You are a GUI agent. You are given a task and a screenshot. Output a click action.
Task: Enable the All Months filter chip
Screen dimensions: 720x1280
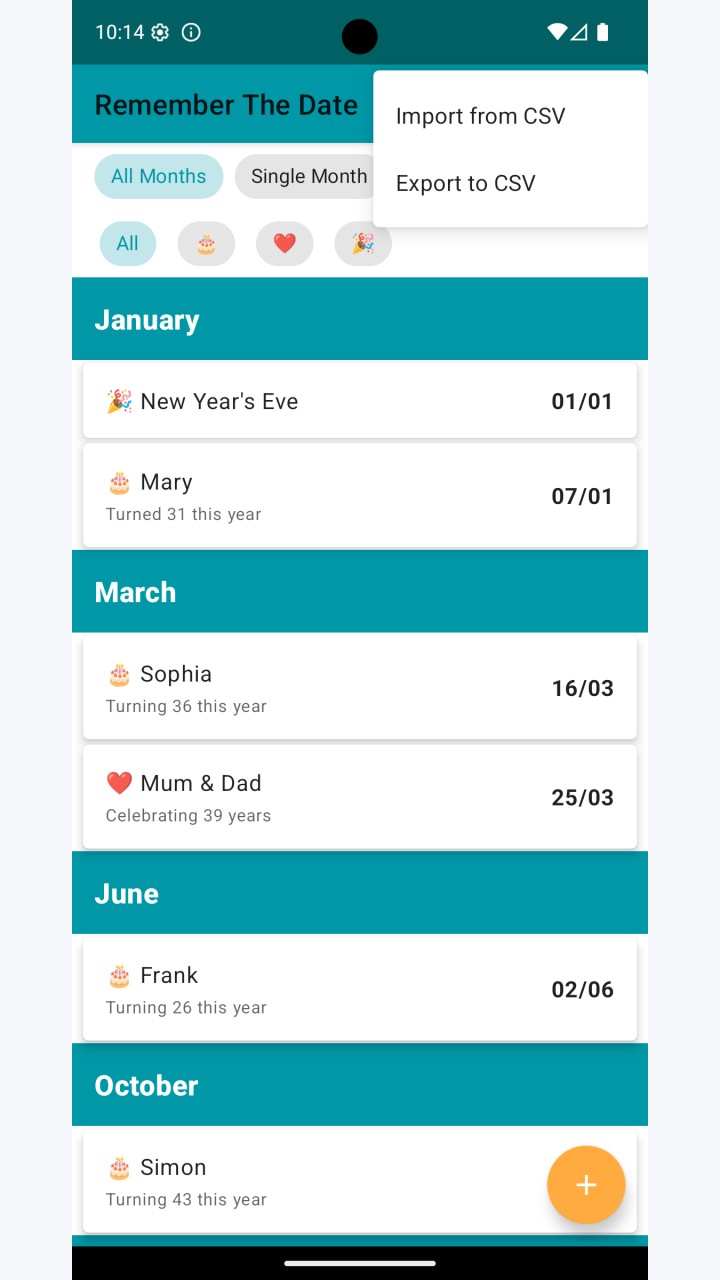[159, 176]
